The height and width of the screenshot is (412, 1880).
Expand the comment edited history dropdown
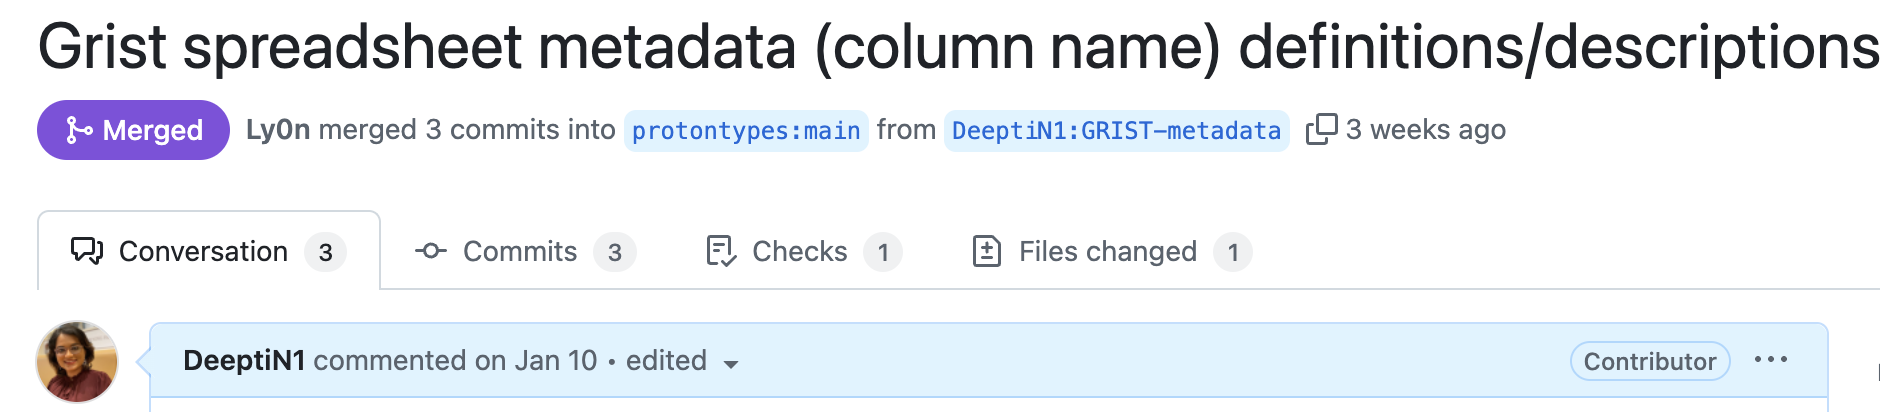pos(682,361)
